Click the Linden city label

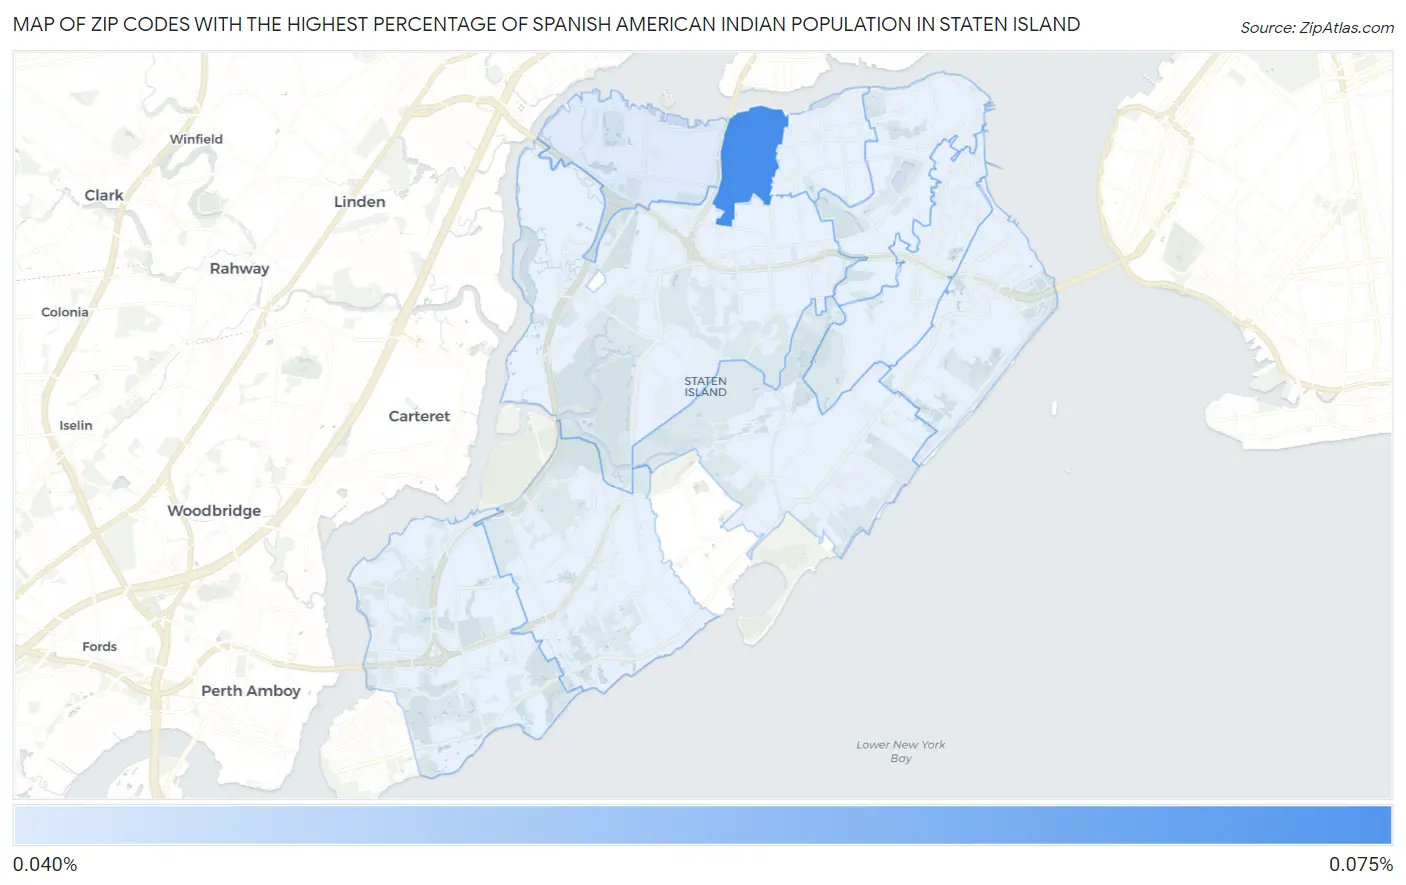coord(359,202)
